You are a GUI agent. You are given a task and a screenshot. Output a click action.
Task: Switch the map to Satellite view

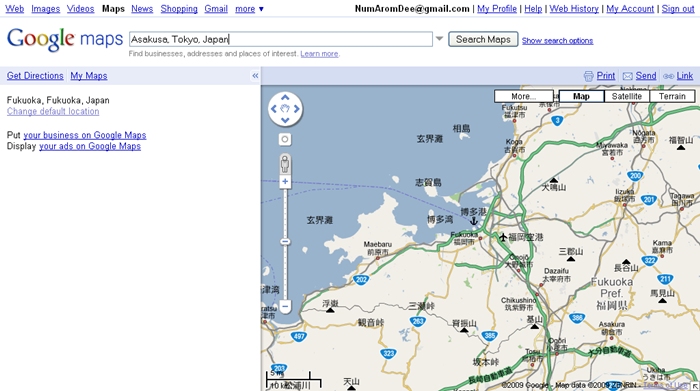click(627, 96)
